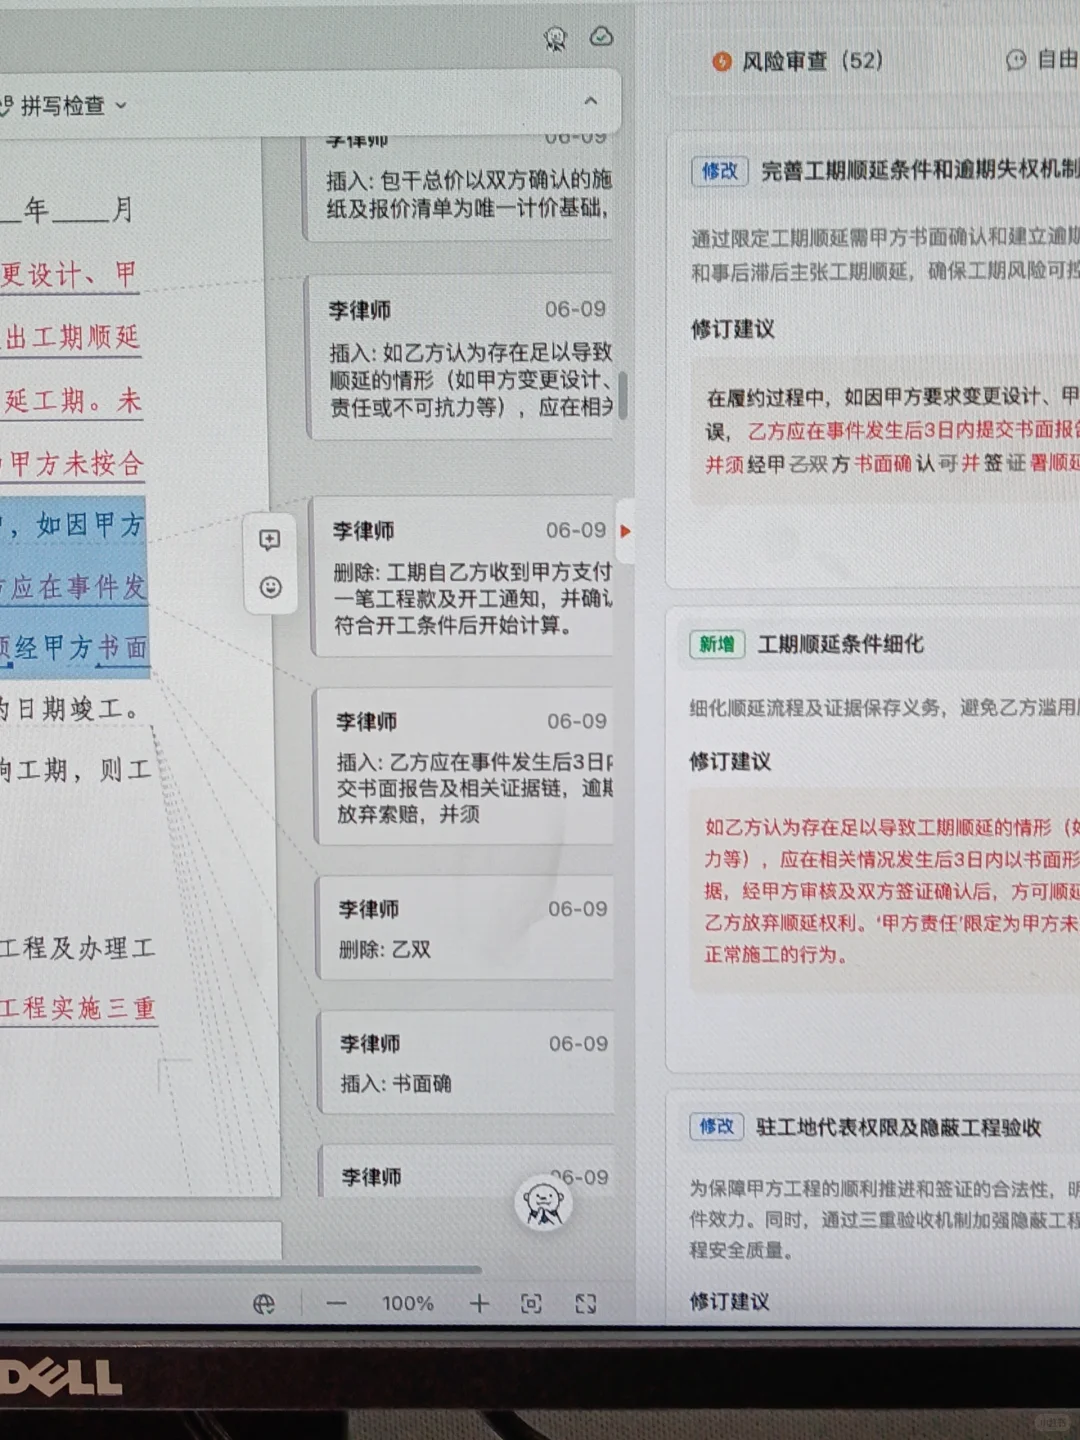
Task: Click the fit-to-page icon near zoom controls
Action: 530,1303
